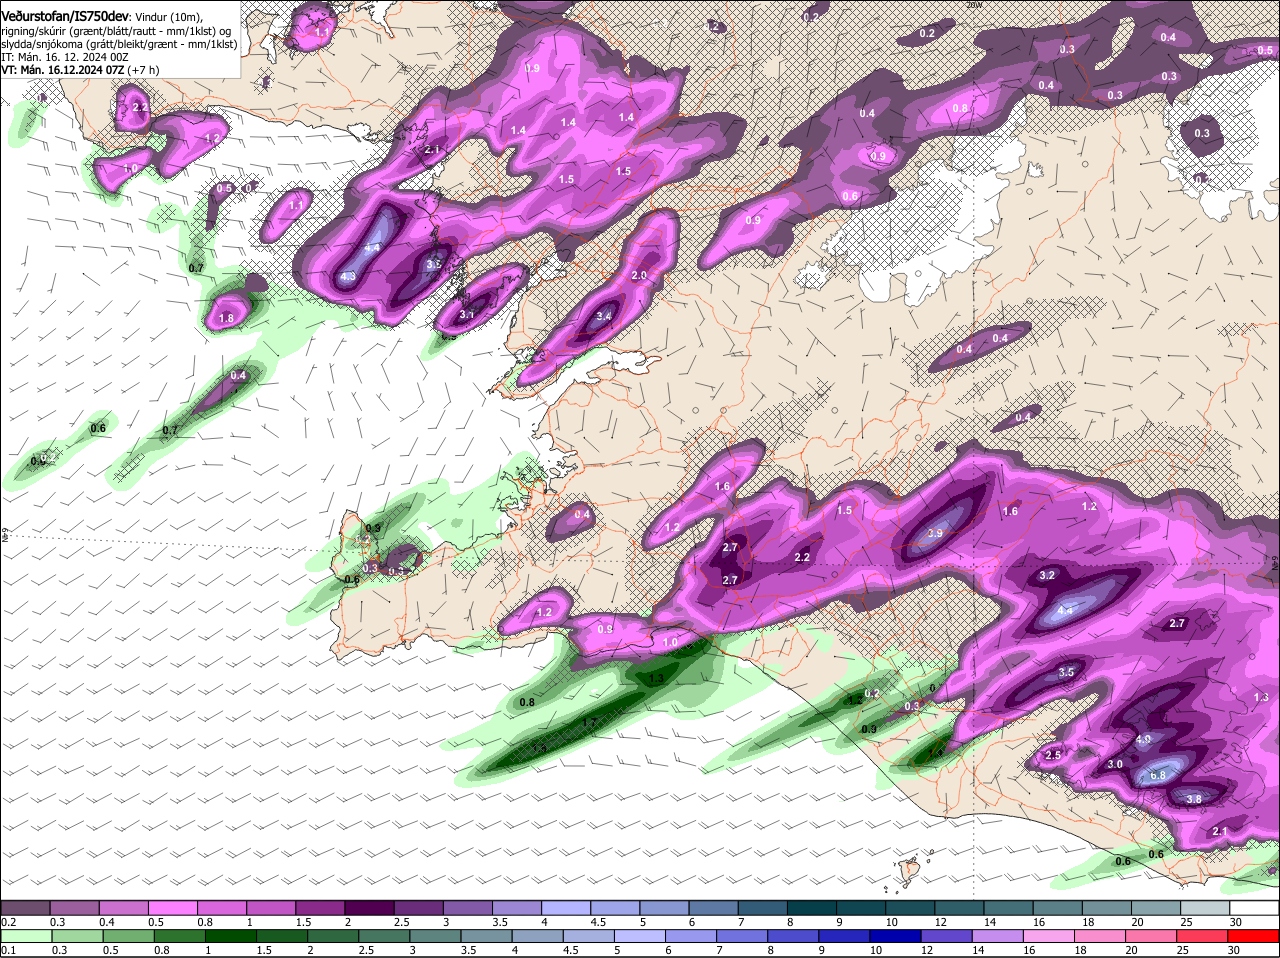The width and height of the screenshot is (1280, 958).
Task: Click the 4.3 value label on the map
Action: [x=348, y=276]
